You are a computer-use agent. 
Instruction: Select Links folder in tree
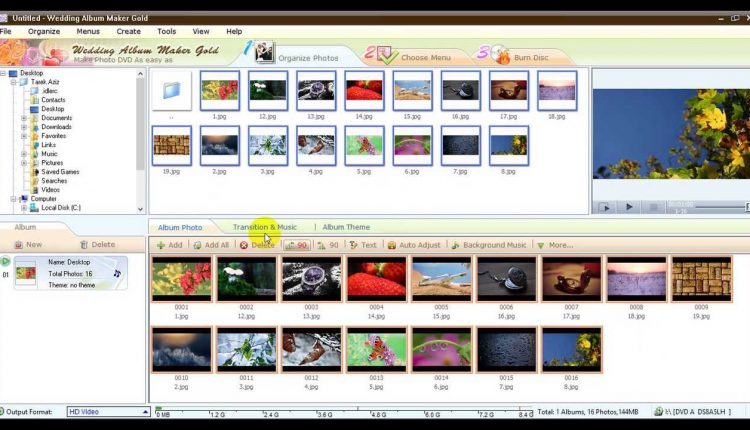click(x=48, y=145)
